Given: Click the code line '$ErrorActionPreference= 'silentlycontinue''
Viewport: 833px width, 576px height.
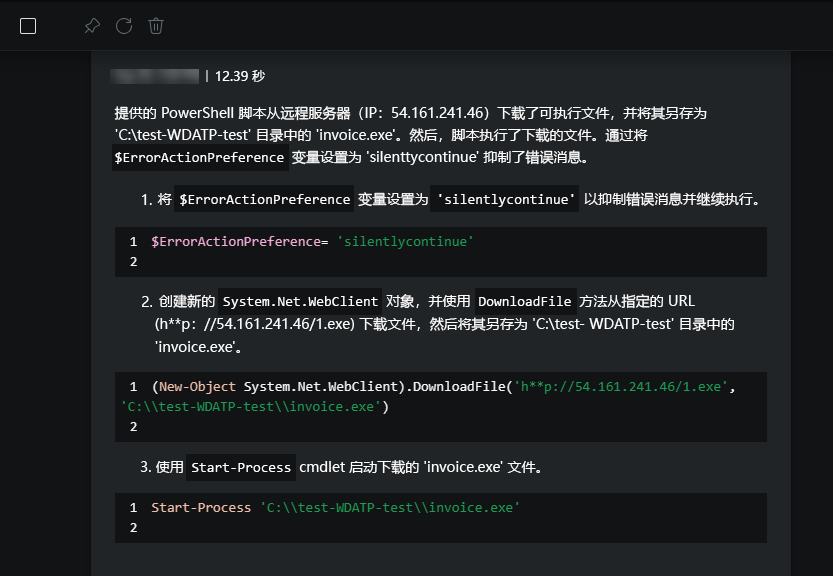Looking at the screenshot, I should click(x=312, y=242).
